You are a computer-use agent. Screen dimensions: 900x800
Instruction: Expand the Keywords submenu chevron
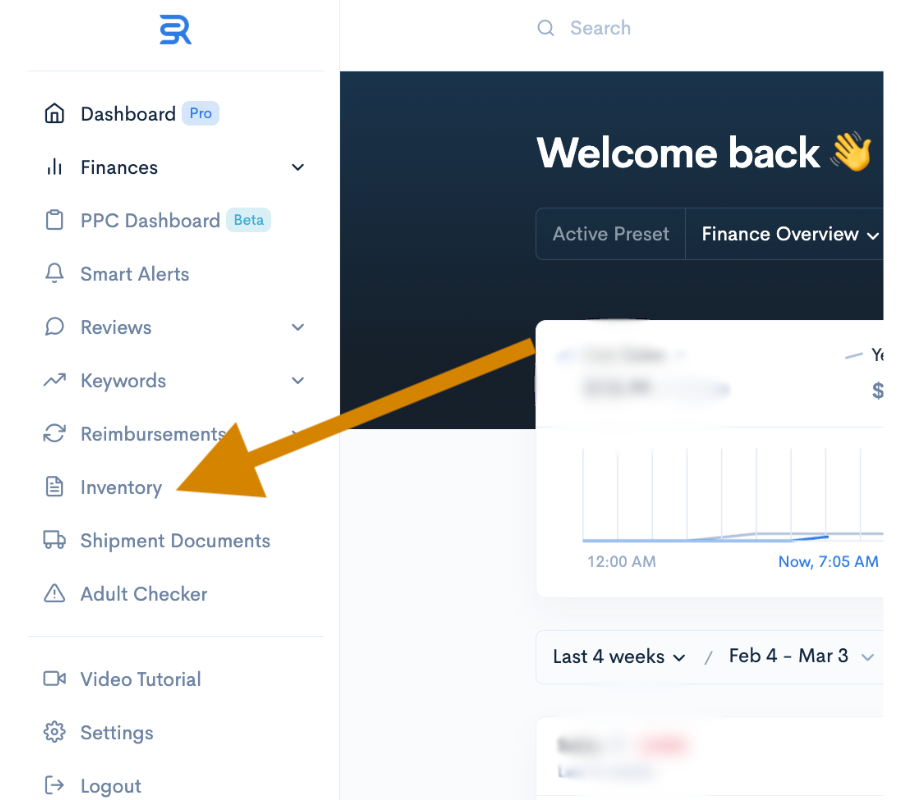tap(297, 381)
